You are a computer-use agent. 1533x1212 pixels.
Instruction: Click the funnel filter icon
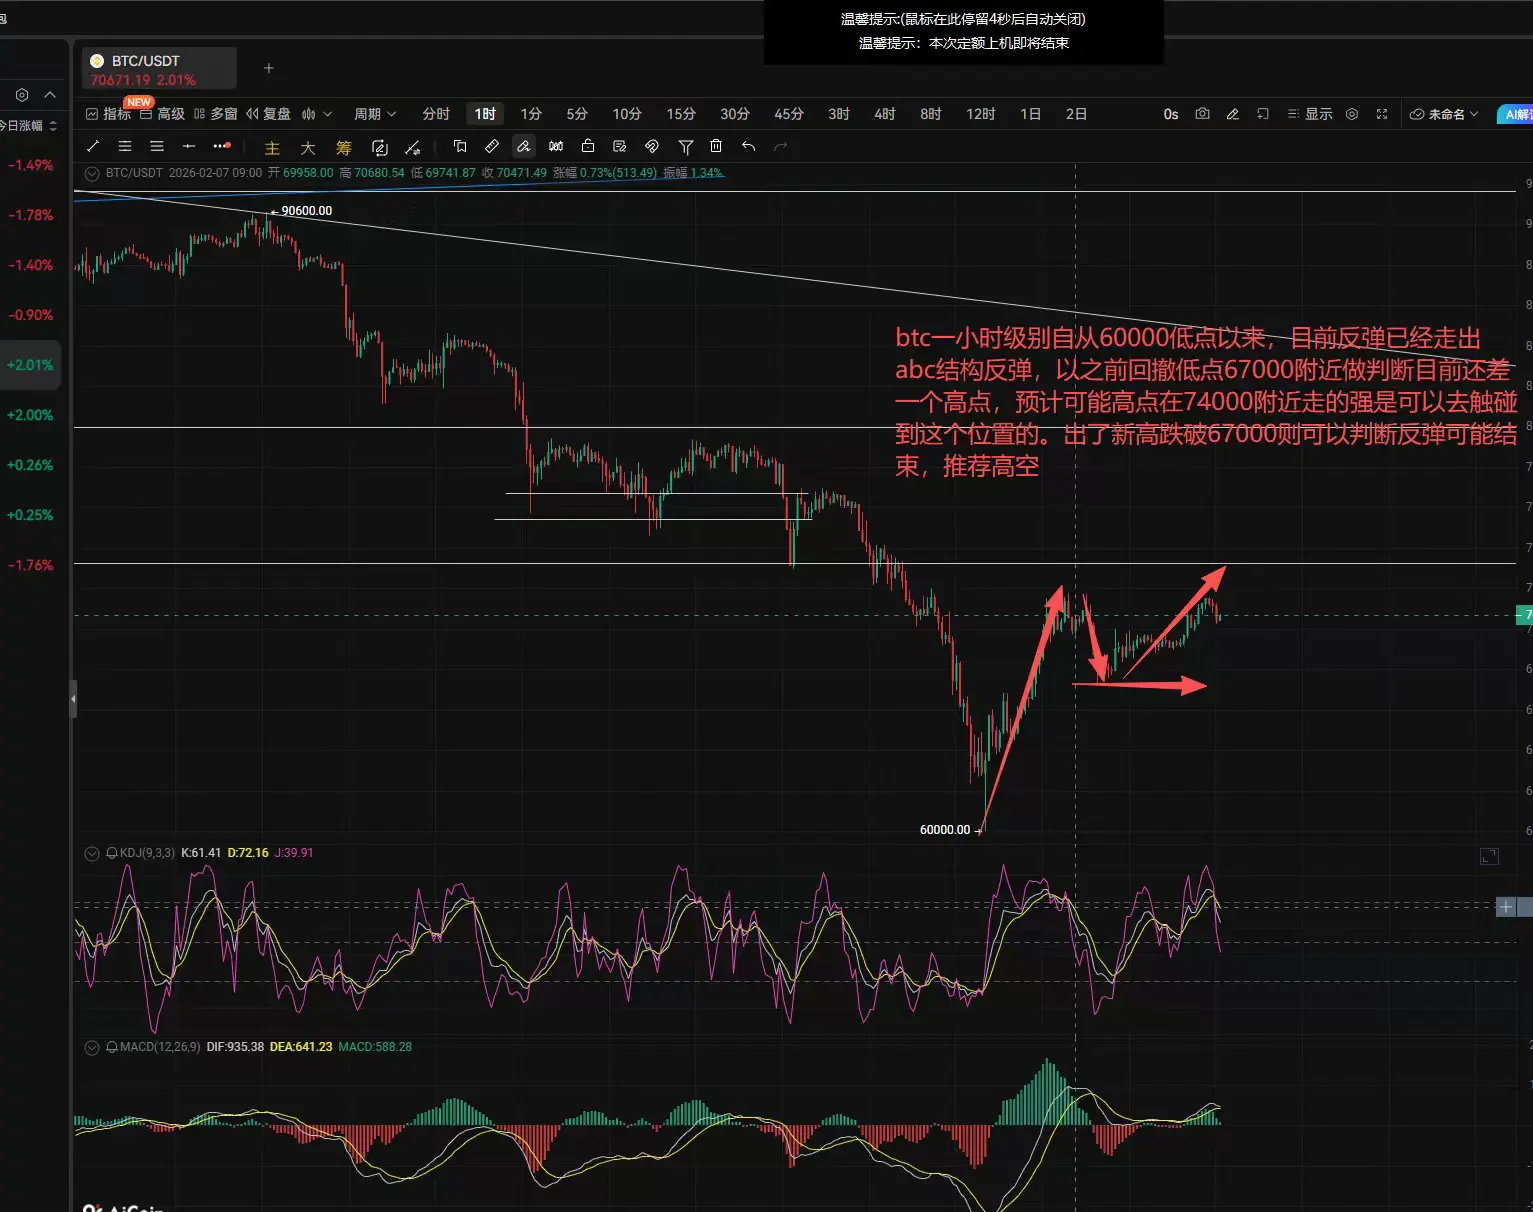685,146
